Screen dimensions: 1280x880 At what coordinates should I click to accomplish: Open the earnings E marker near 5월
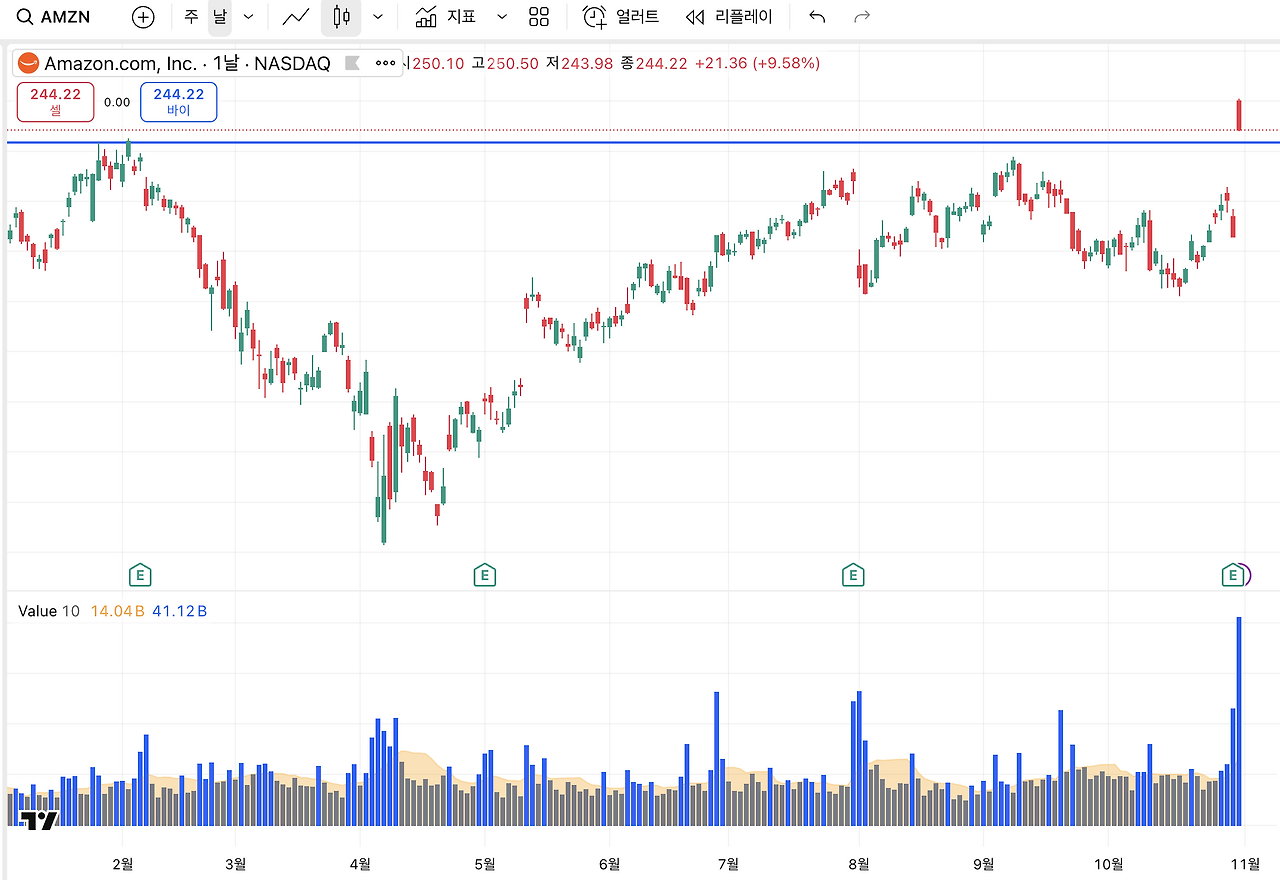[484, 575]
